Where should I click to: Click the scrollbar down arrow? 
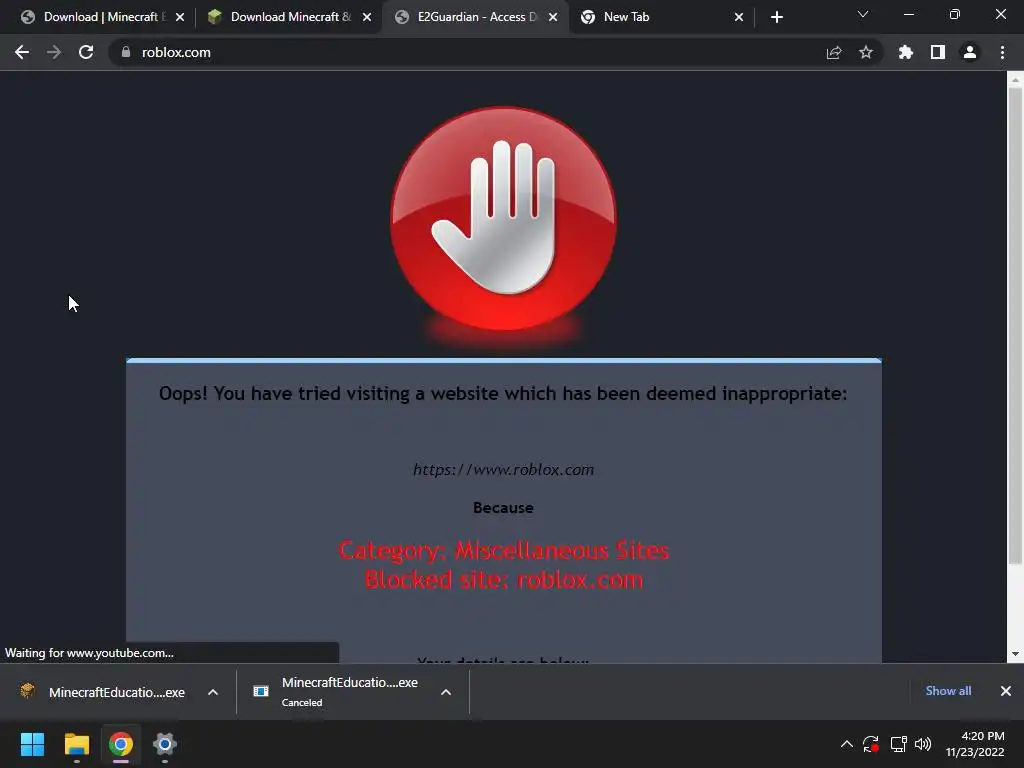(1015, 654)
